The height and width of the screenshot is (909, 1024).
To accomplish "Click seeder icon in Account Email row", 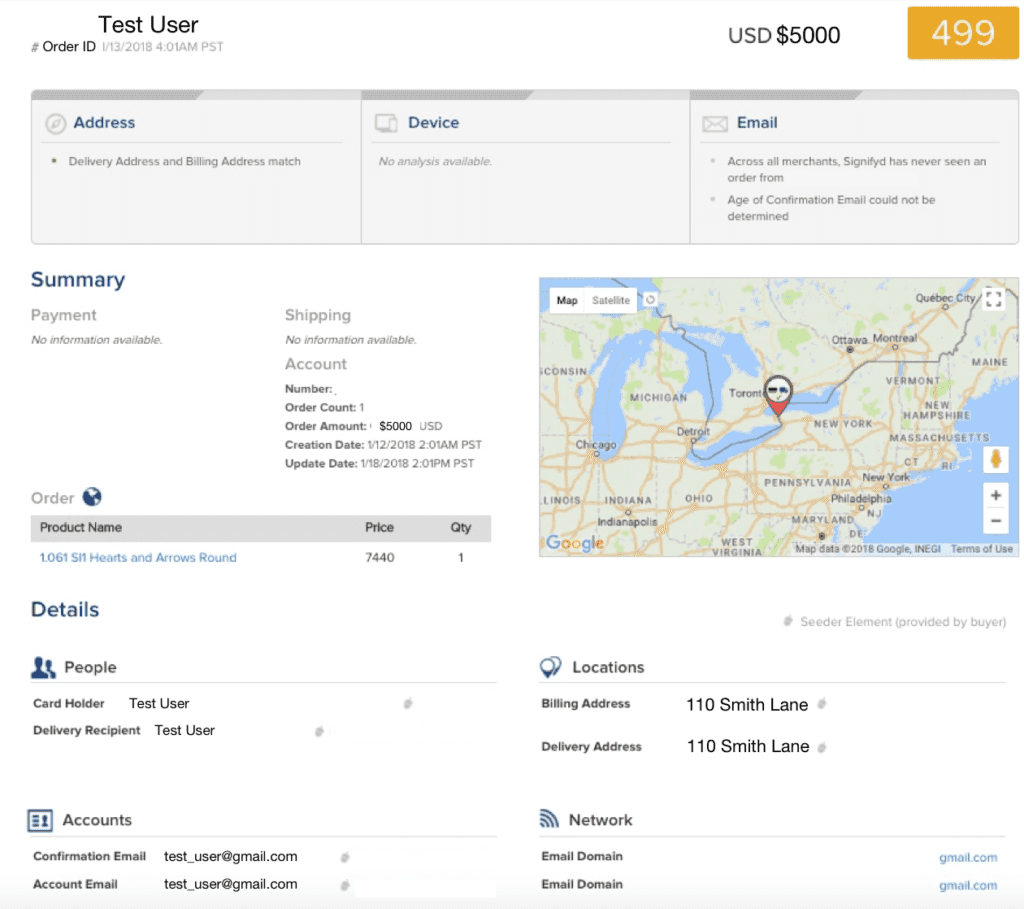I will [345, 885].
